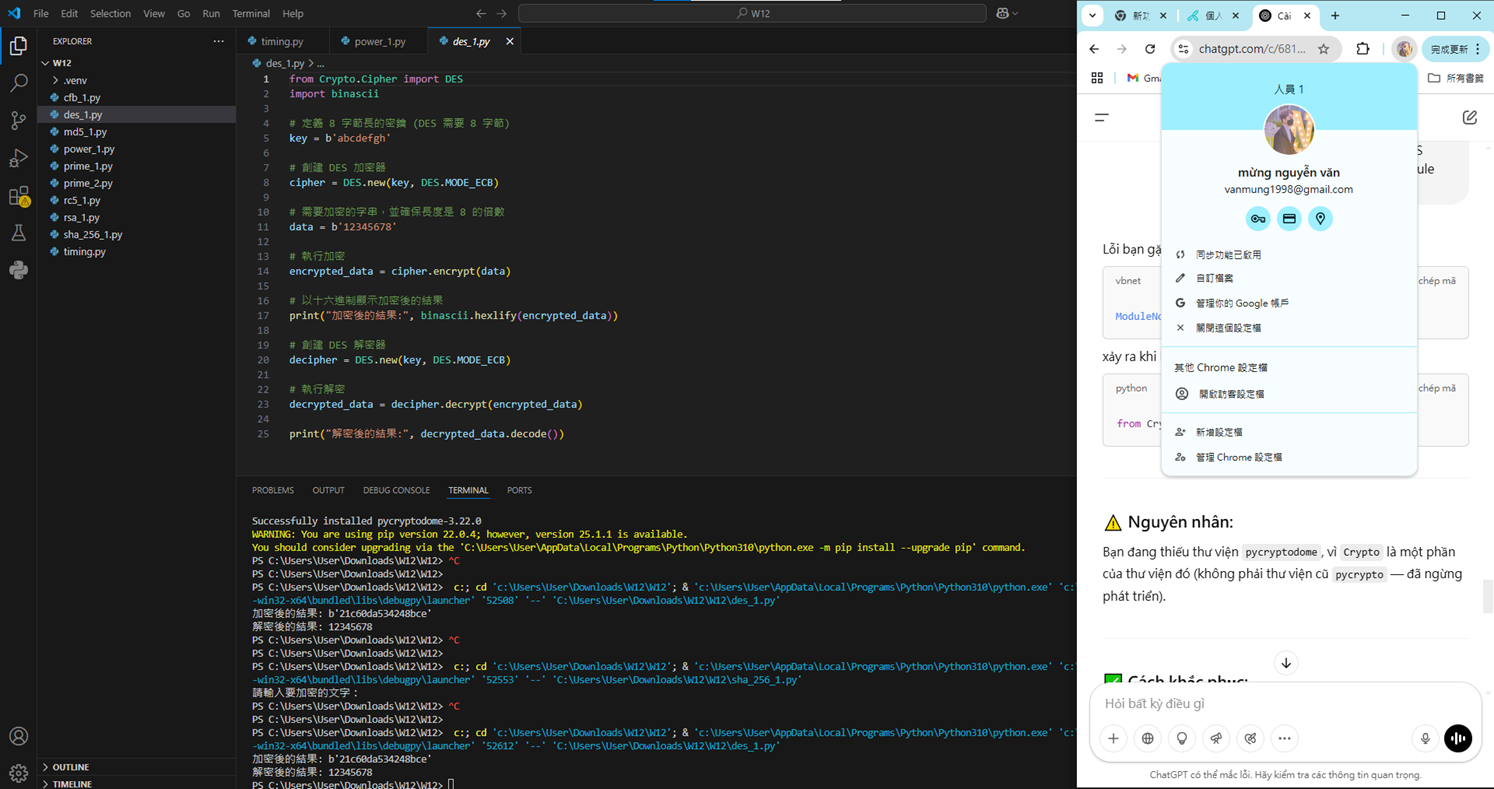Open Chrome profile passwords key icon
The height and width of the screenshot is (789, 1494).
point(1257,219)
